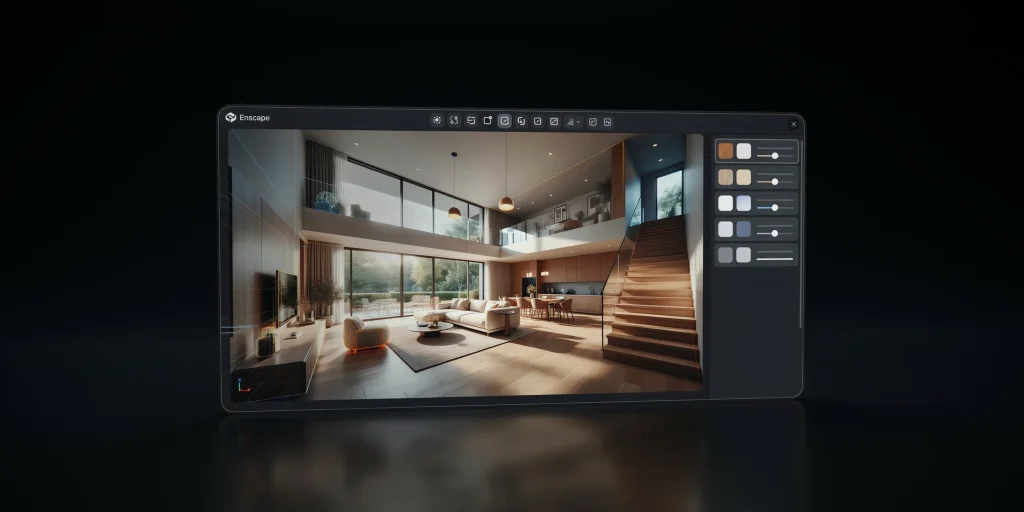Select the dark brown wood material swatch
This screenshot has width=1024, height=512.
pyautogui.click(x=726, y=151)
